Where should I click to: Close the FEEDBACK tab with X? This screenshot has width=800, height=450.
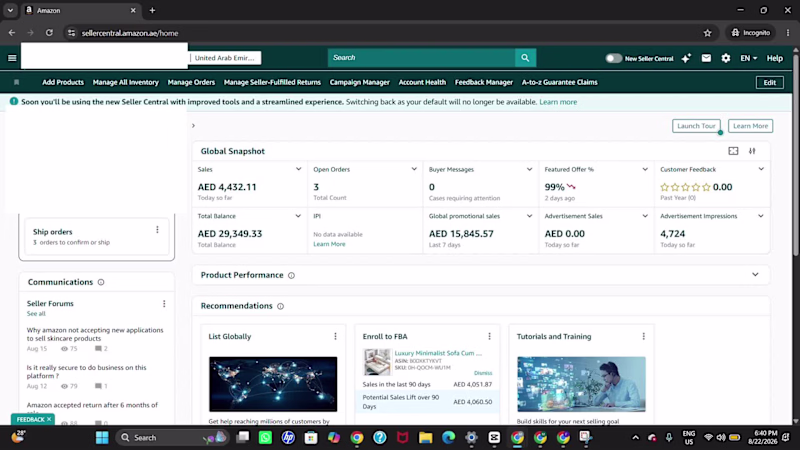[49, 419]
